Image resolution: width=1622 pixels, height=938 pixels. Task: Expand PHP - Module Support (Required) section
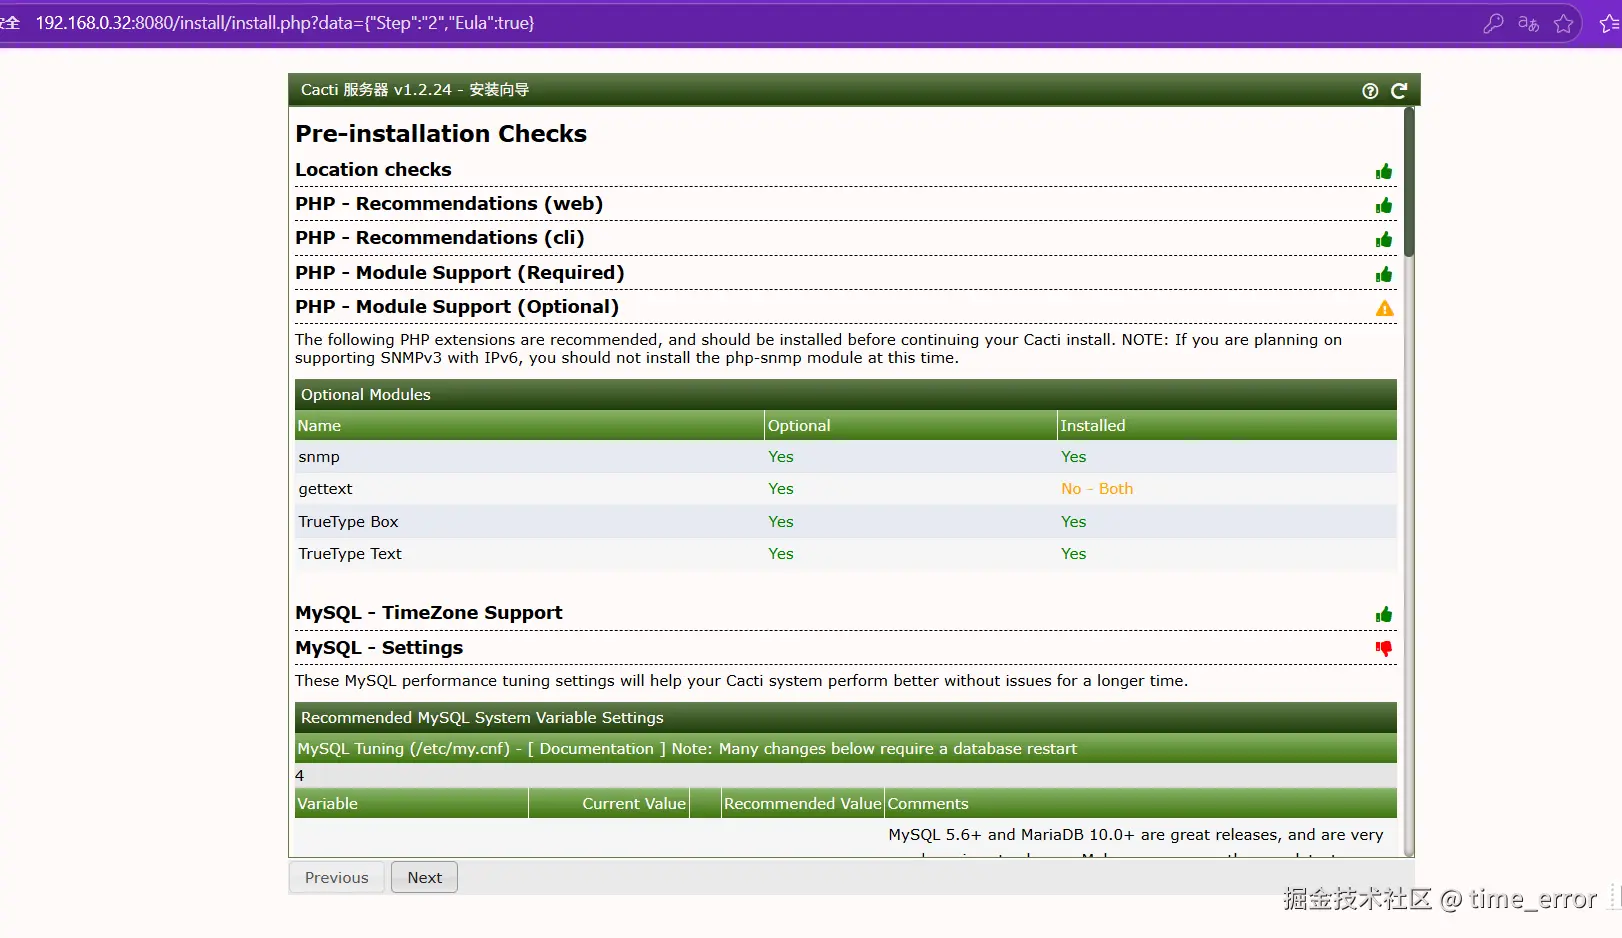[x=460, y=273]
